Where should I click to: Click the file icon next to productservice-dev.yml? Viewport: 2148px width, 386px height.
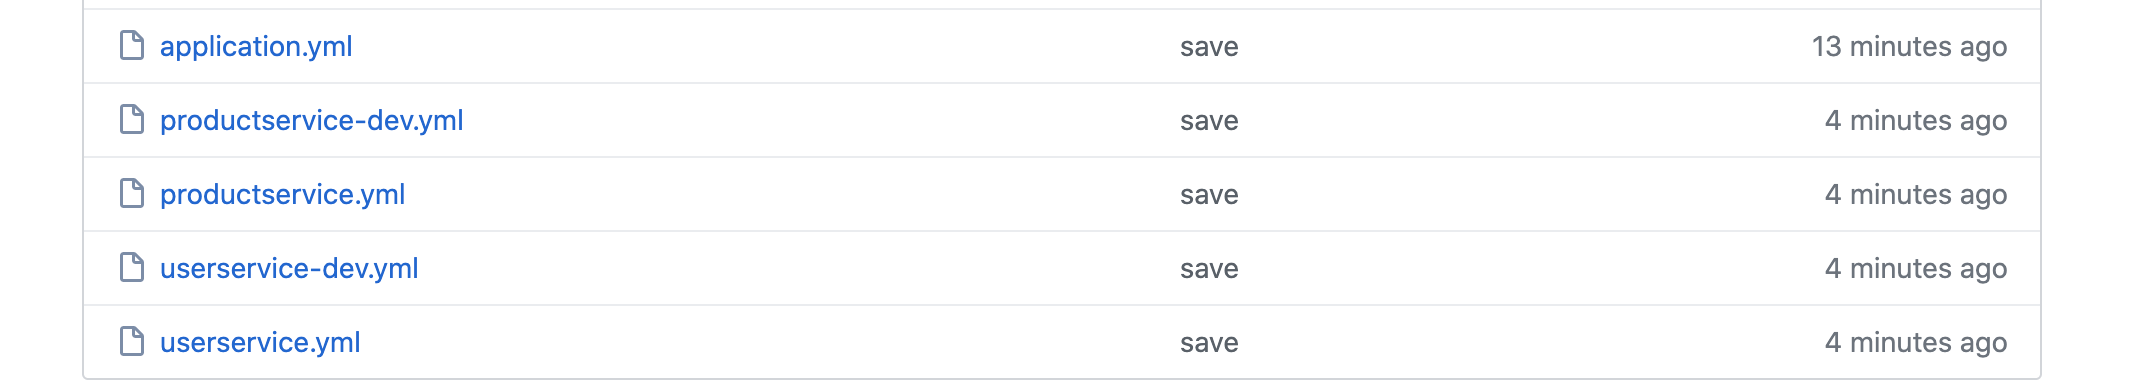132,120
